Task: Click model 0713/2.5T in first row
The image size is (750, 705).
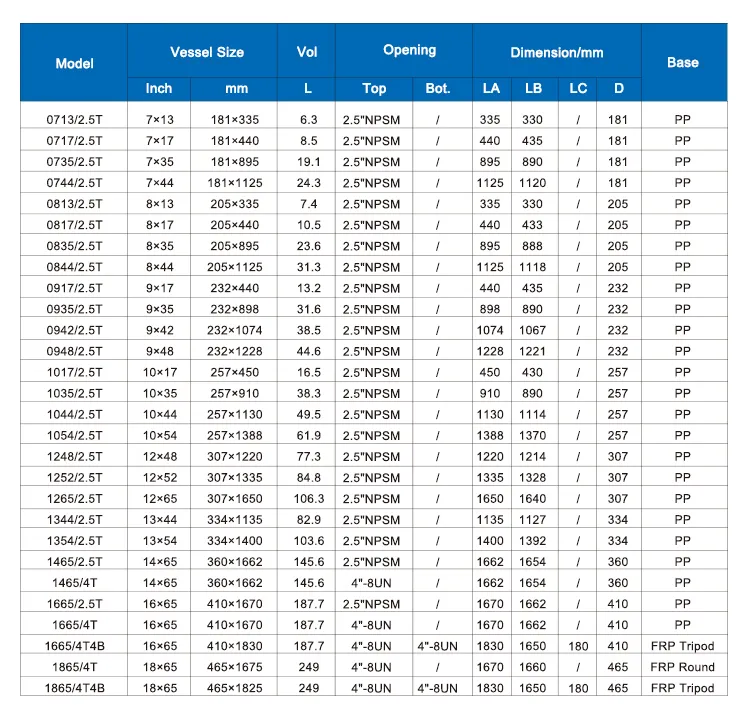Action: click(x=75, y=120)
